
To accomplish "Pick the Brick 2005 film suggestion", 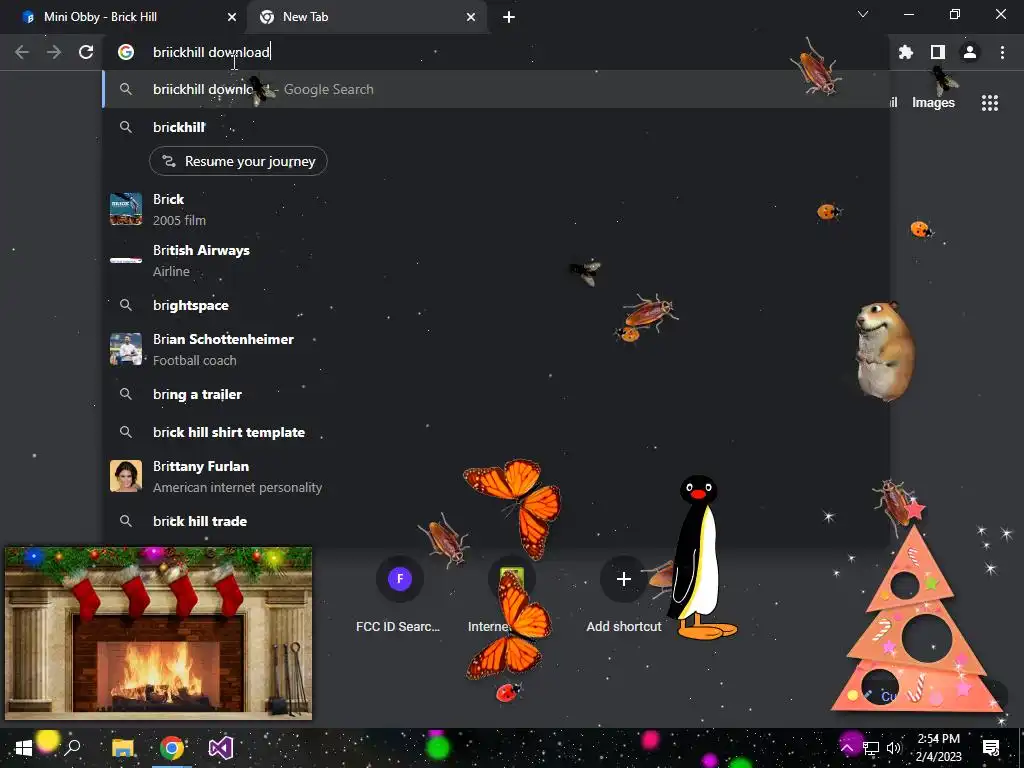I will click(x=496, y=209).
